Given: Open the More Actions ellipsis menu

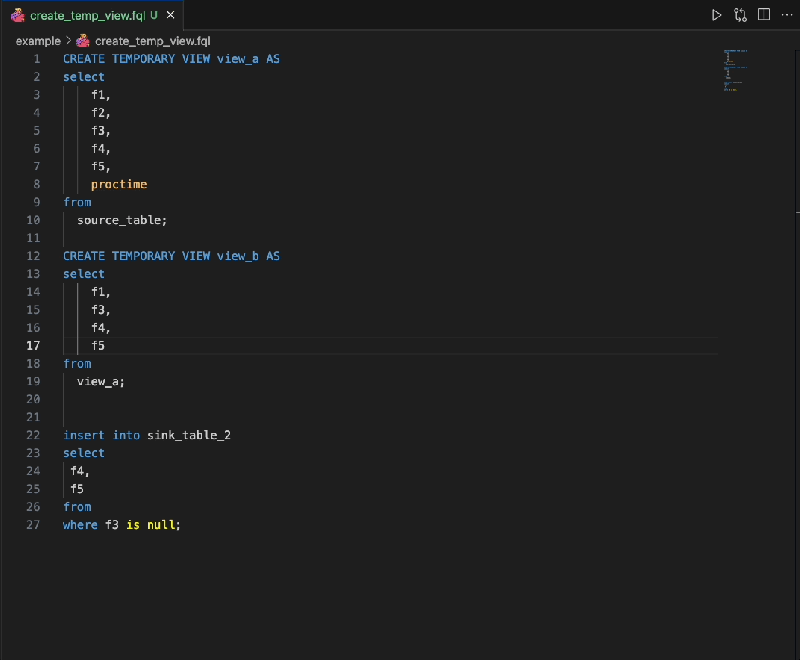Looking at the screenshot, I should coord(787,15).
